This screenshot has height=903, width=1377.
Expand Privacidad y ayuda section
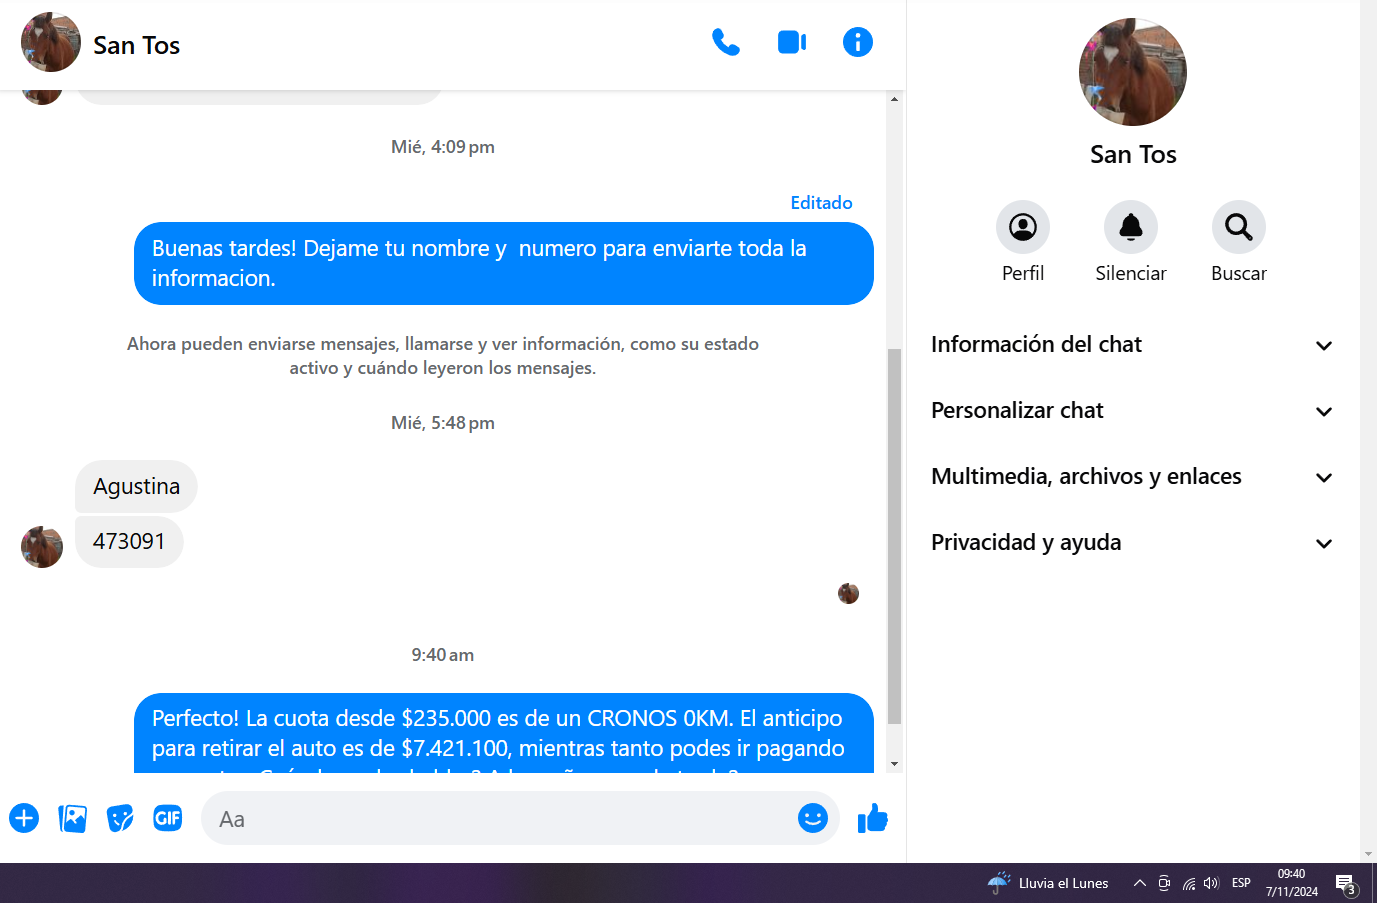(x=1132, y=543)
